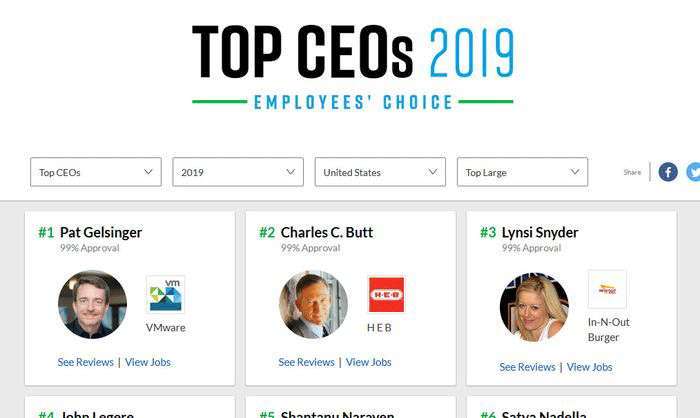See Reviews for Pat Gelsinger's VMware
Image resolution: width=700 pixels, height=418 pixels.
coord(86,362)
